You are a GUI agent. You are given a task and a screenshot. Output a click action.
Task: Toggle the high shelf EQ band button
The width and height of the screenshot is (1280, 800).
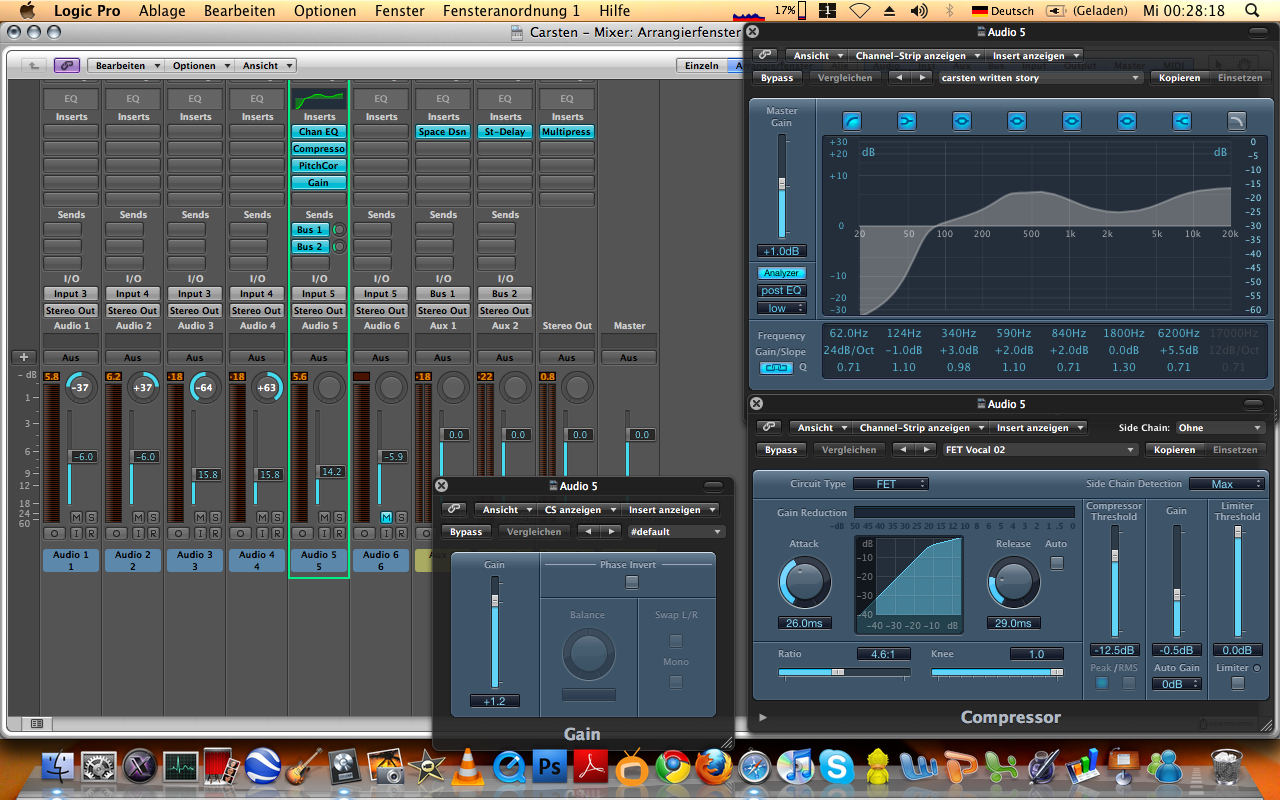1182,121
